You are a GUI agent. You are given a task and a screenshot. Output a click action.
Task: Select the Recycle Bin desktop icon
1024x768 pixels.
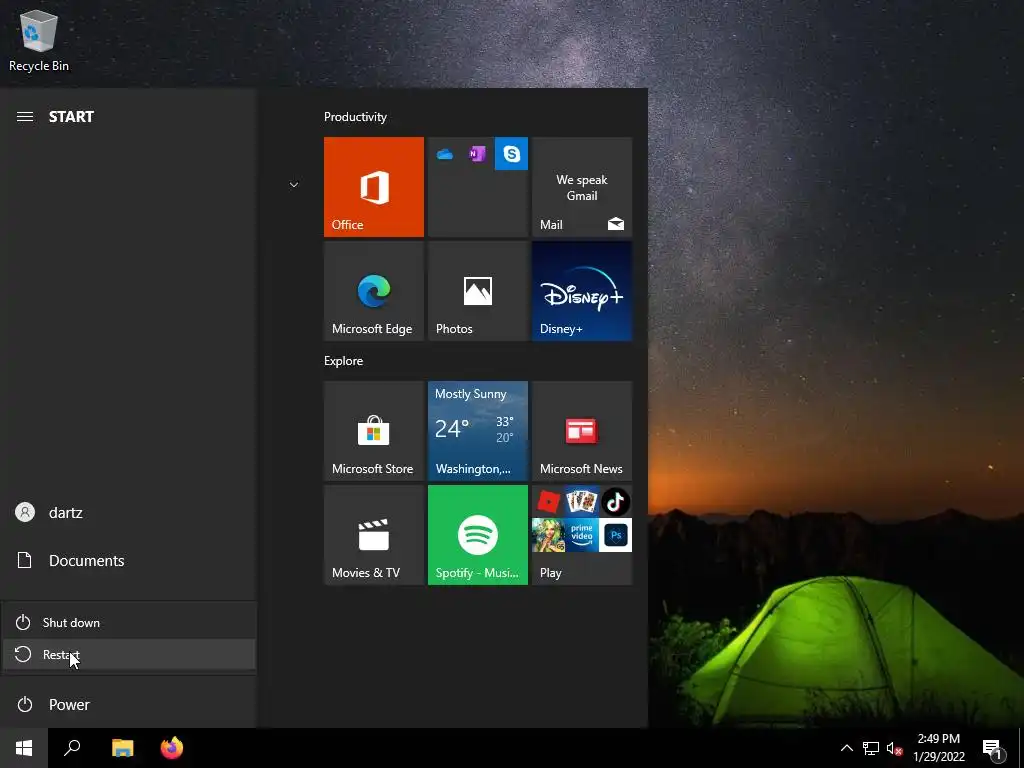[39, 40]
